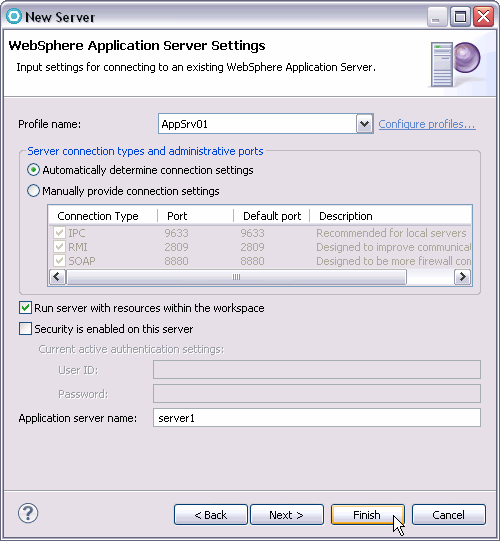Click the SOAP port value 8880
The width and height of the screenshot is (500, 541).
pyautogui.click(x=176, y=261)
